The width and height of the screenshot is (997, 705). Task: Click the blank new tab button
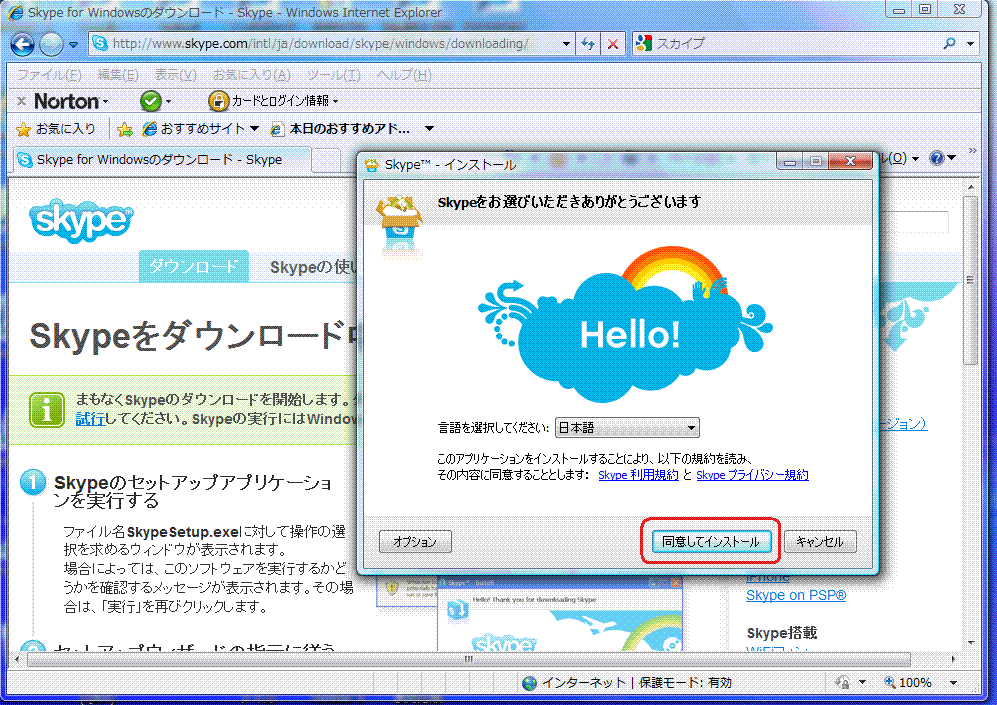tap(327, 160)
